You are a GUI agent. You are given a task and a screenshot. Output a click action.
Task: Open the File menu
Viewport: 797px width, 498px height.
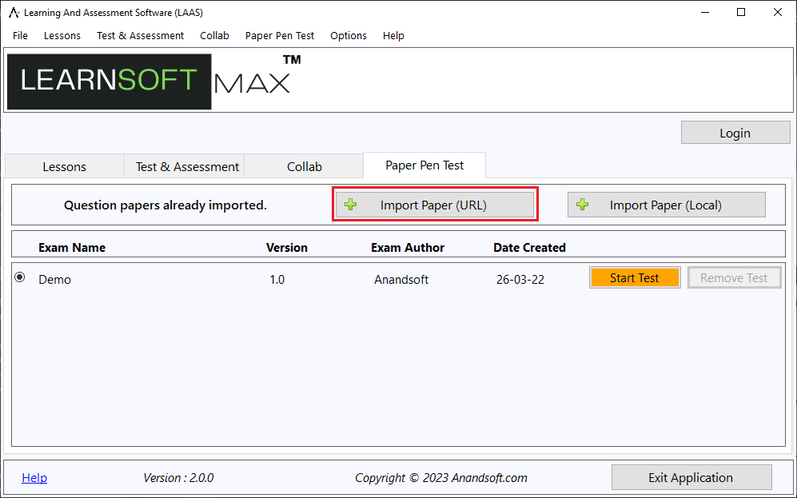pos(20,35)
